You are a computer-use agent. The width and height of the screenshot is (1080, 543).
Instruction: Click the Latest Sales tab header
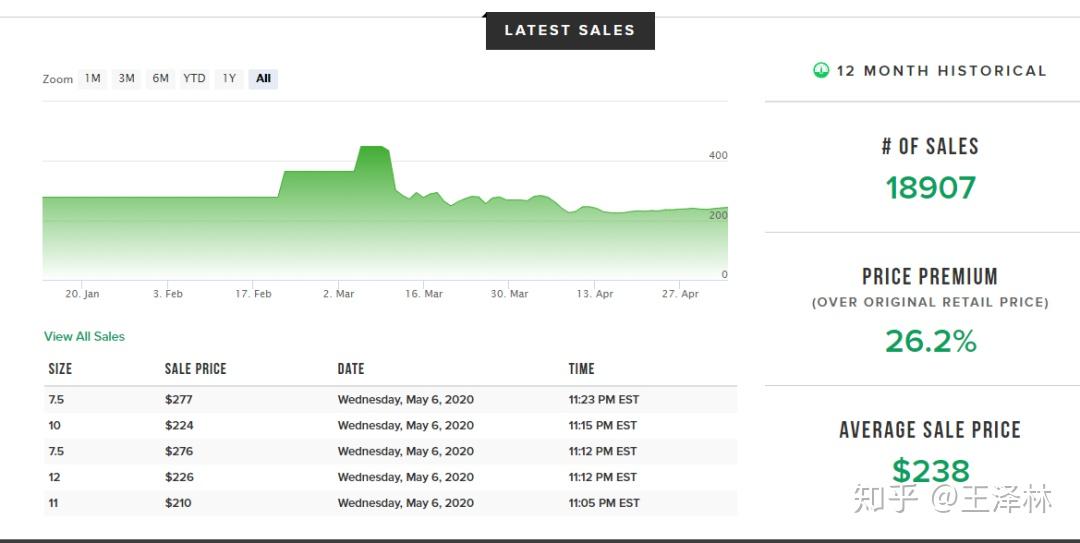tap(569, 31)
